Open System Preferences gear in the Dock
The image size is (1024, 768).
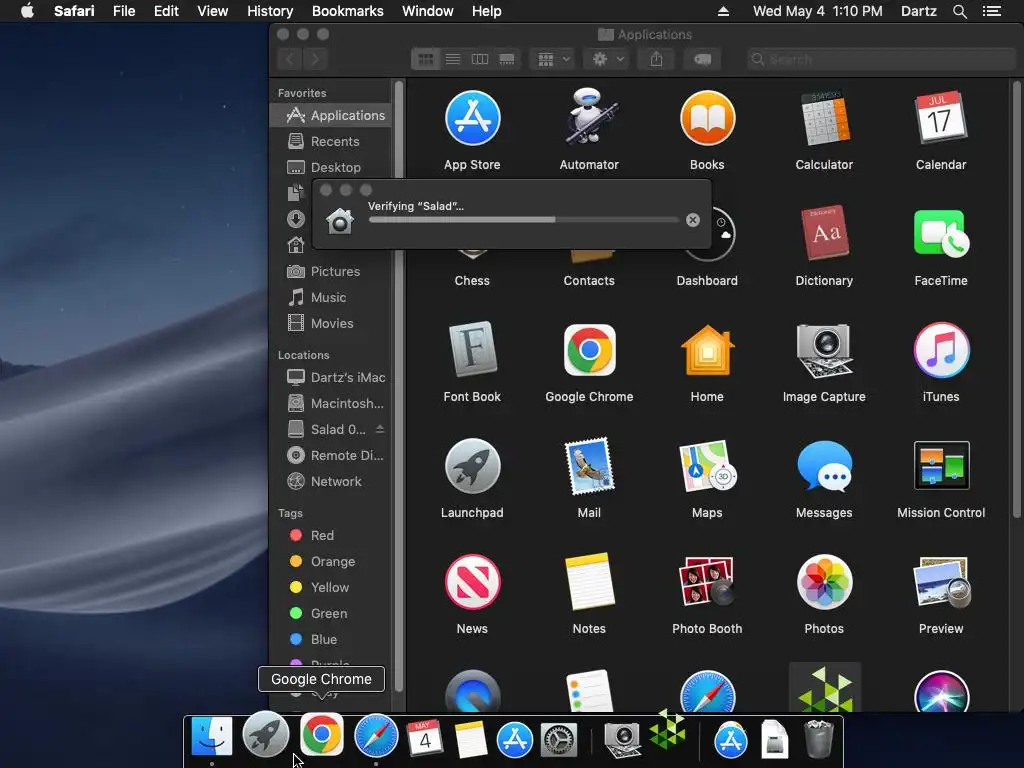point(559,740)
